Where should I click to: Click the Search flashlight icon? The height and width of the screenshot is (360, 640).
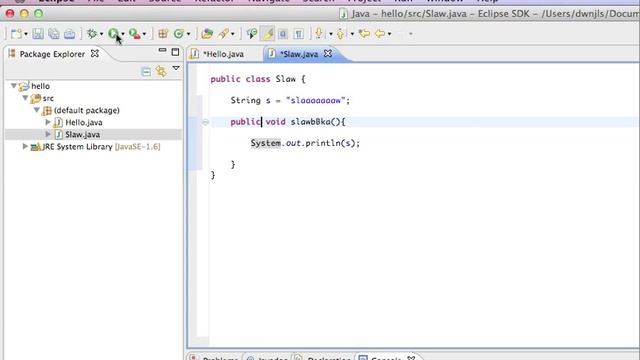[223, 34]
